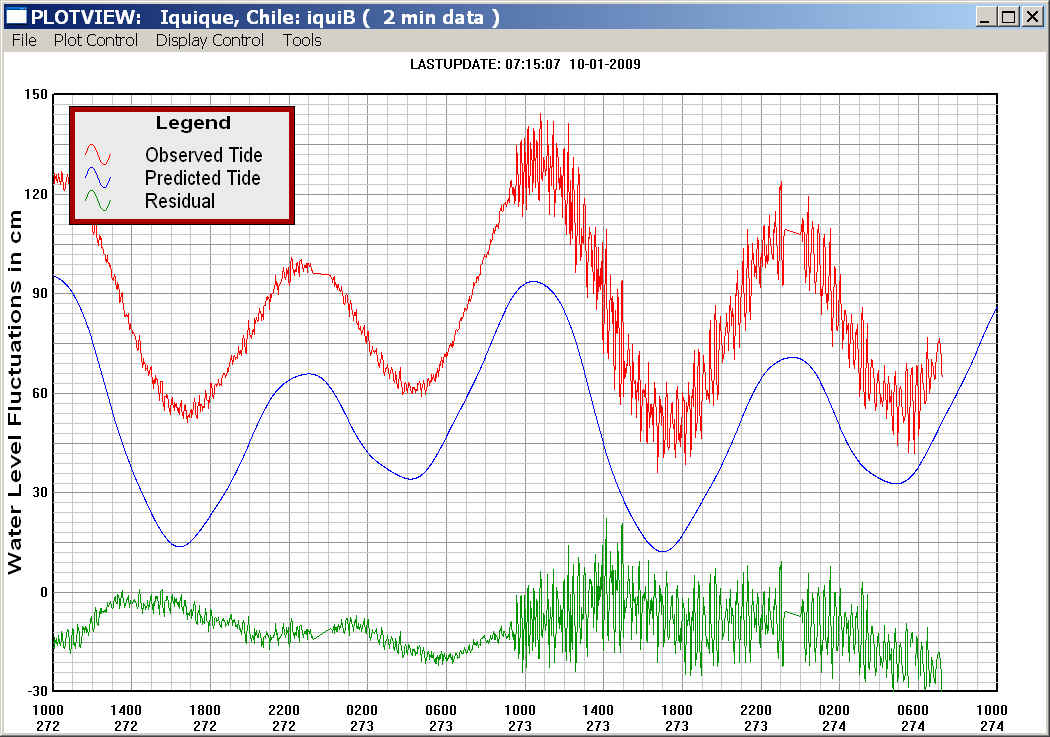The image size is (1050, 737).
Task: Click the Water Level Fluctuations axis label
Action: (x=15, y=392)
